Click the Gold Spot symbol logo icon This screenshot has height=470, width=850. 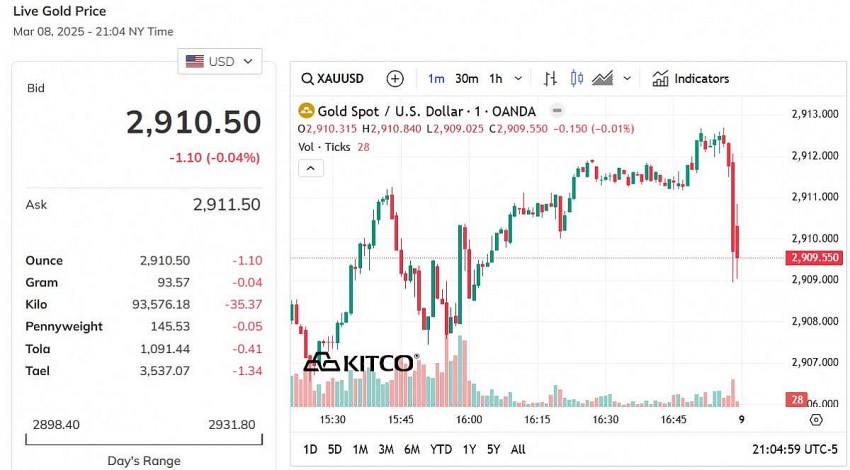pyautogui.click(x=307, y=111)
